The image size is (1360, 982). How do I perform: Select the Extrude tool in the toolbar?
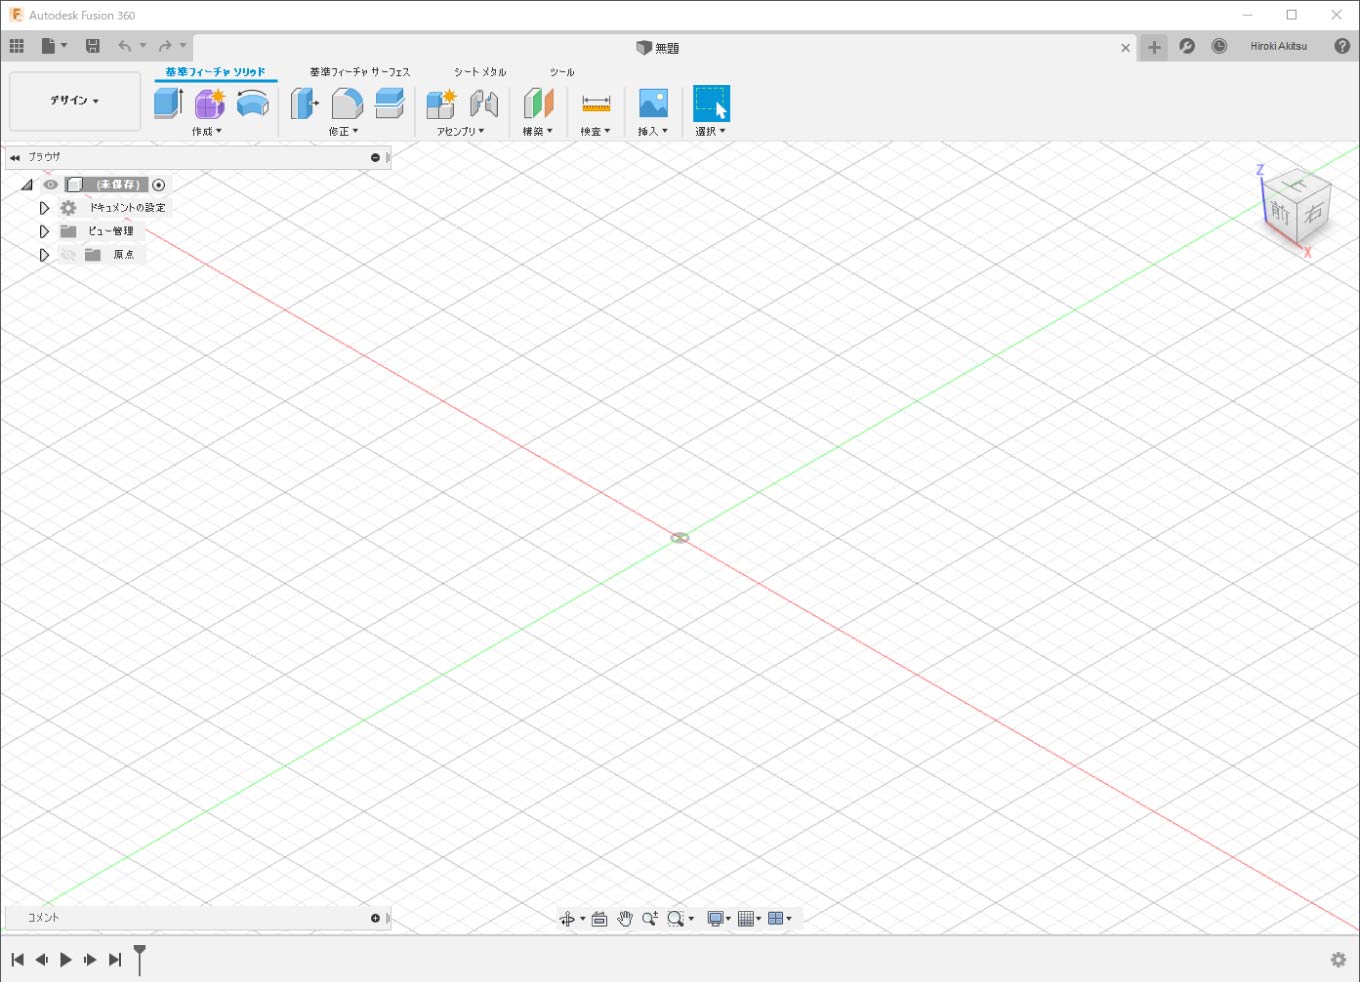[x=168, y=103]
